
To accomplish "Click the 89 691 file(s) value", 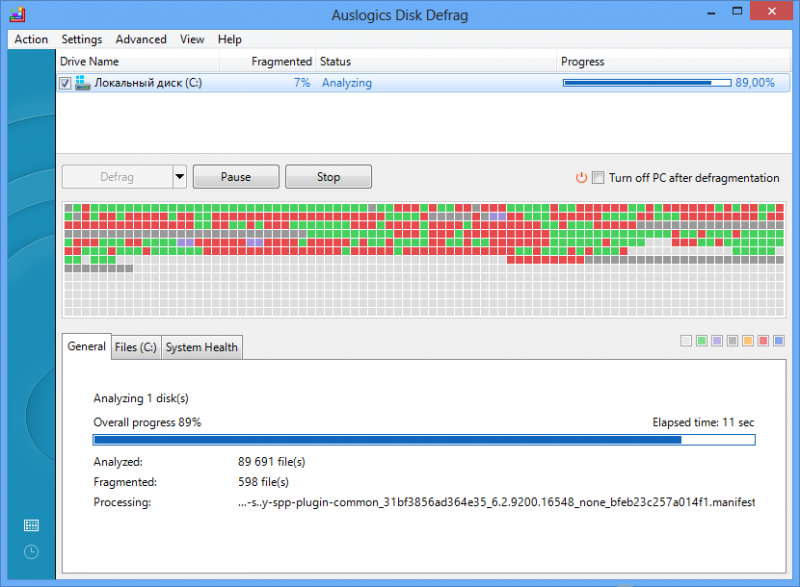I will [x=271, y=462].
